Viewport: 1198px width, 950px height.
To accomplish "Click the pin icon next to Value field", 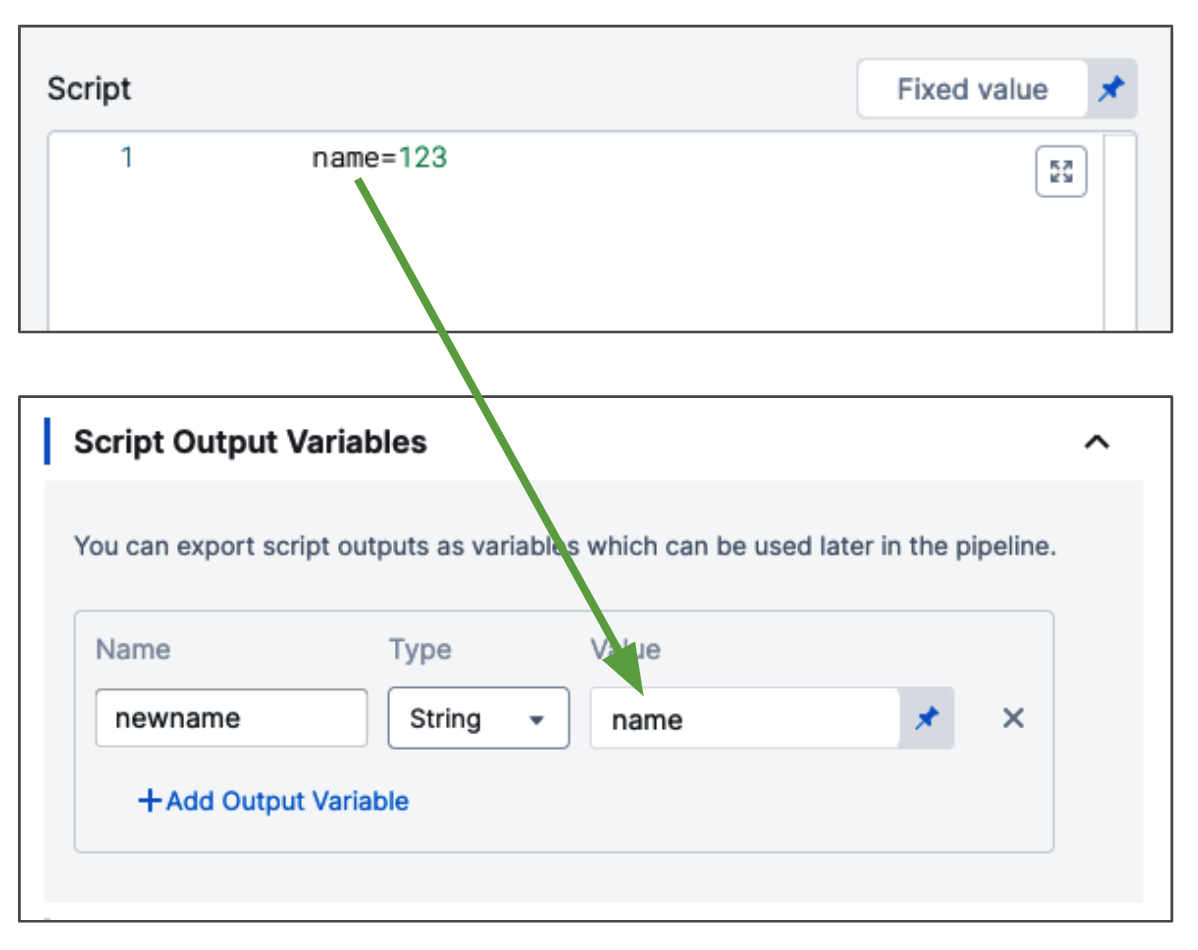I will tap(927, 718).
